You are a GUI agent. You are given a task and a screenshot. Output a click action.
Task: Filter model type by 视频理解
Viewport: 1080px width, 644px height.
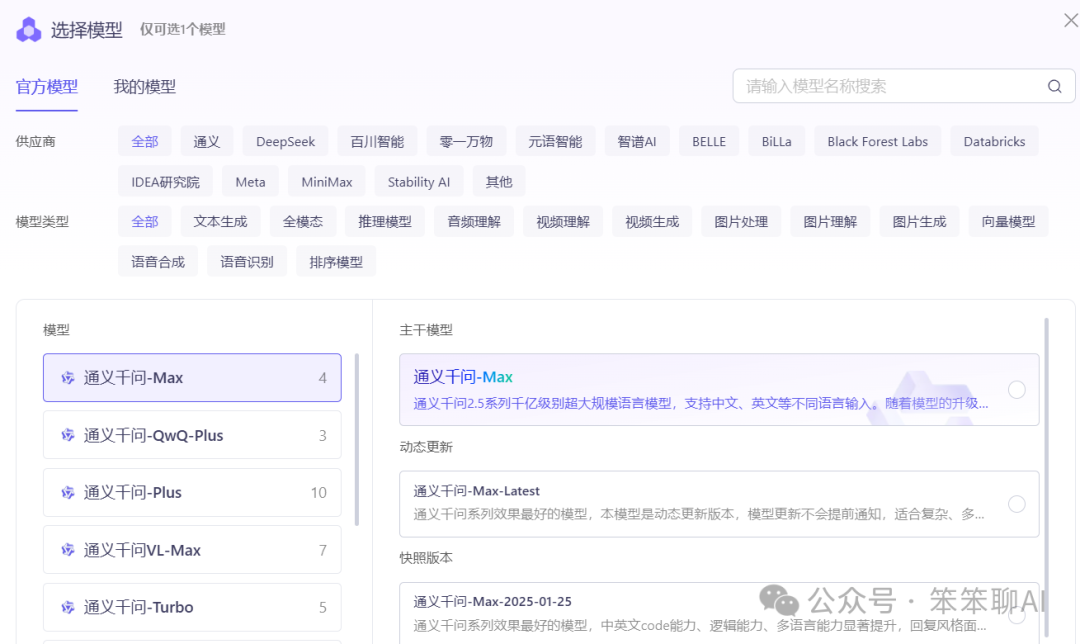[x=563, y=222]
